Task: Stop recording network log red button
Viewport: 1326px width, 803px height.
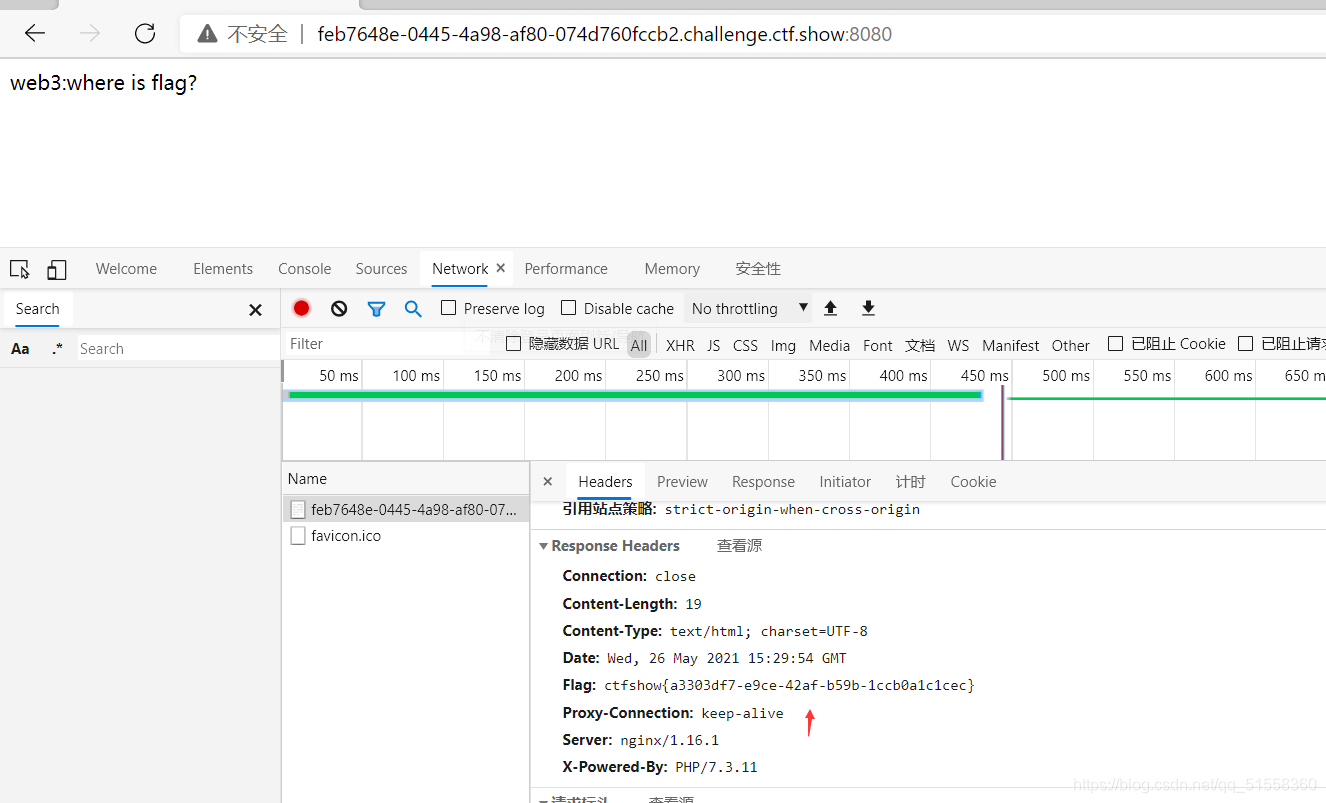Action: (302, 308)
